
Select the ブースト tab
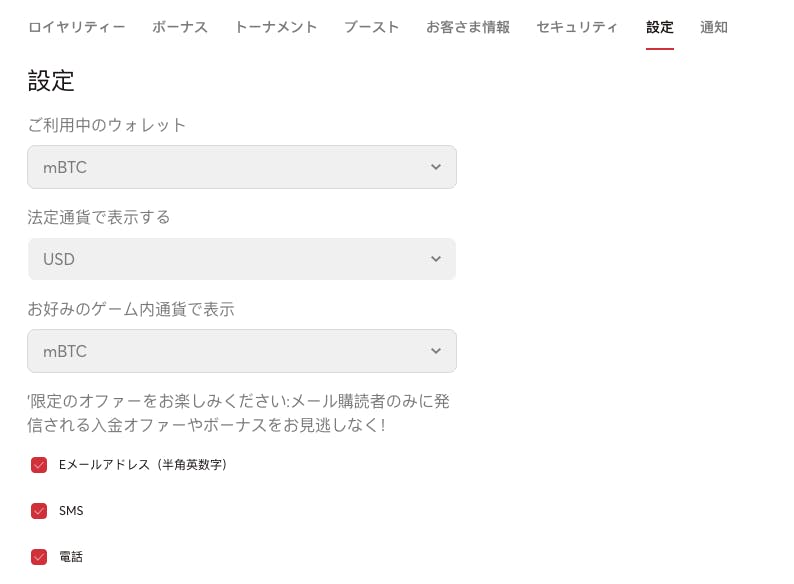(x=371, y=27)
